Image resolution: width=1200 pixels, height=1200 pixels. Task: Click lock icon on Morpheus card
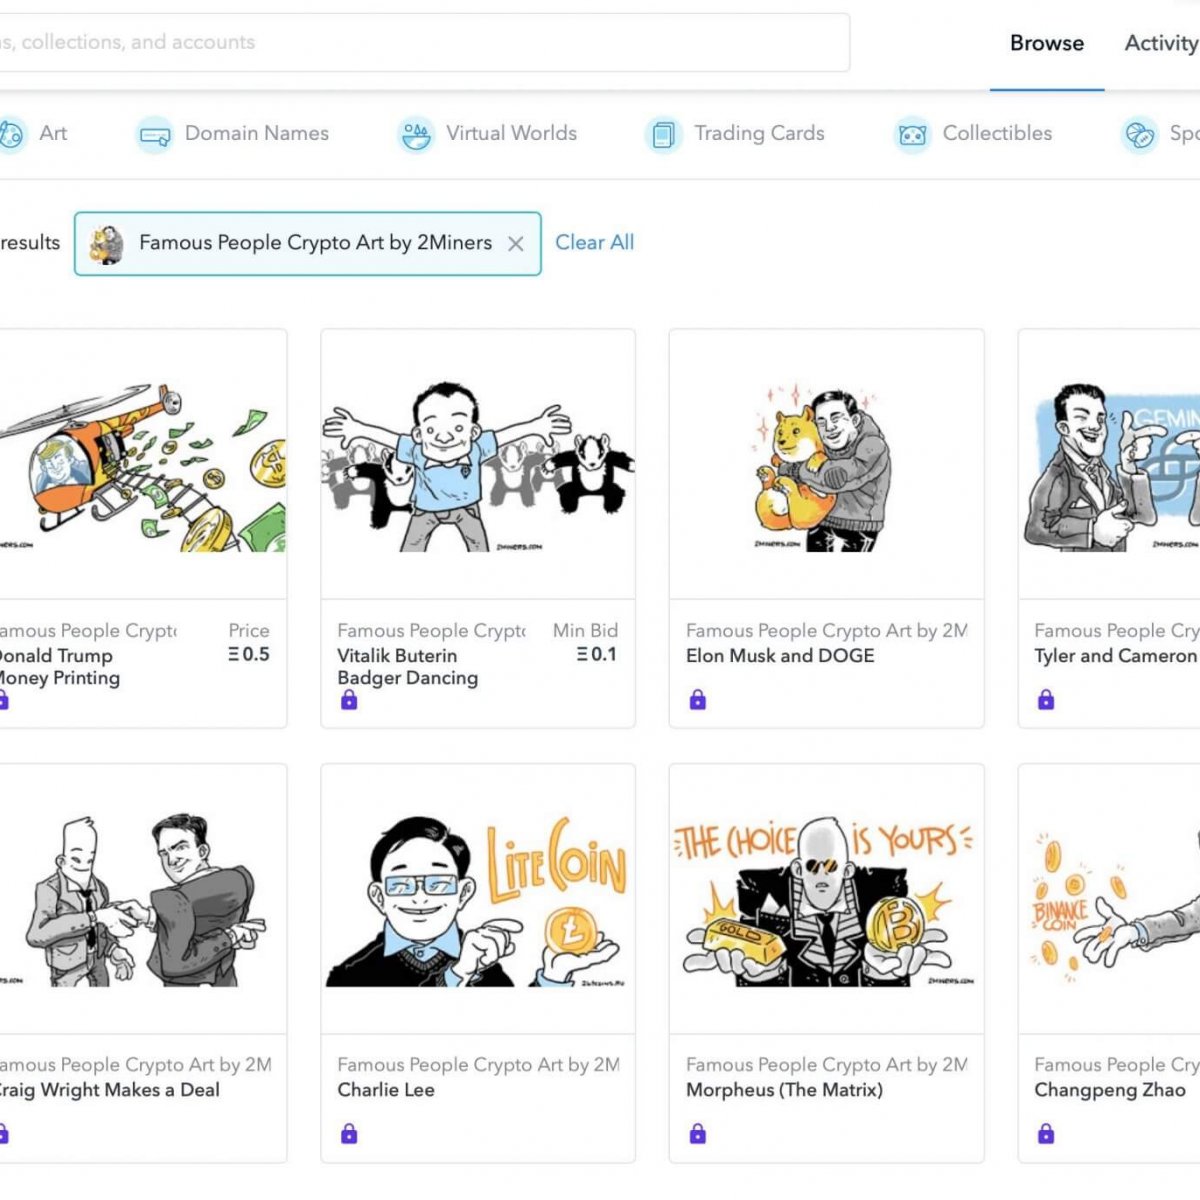point(698,1134)
